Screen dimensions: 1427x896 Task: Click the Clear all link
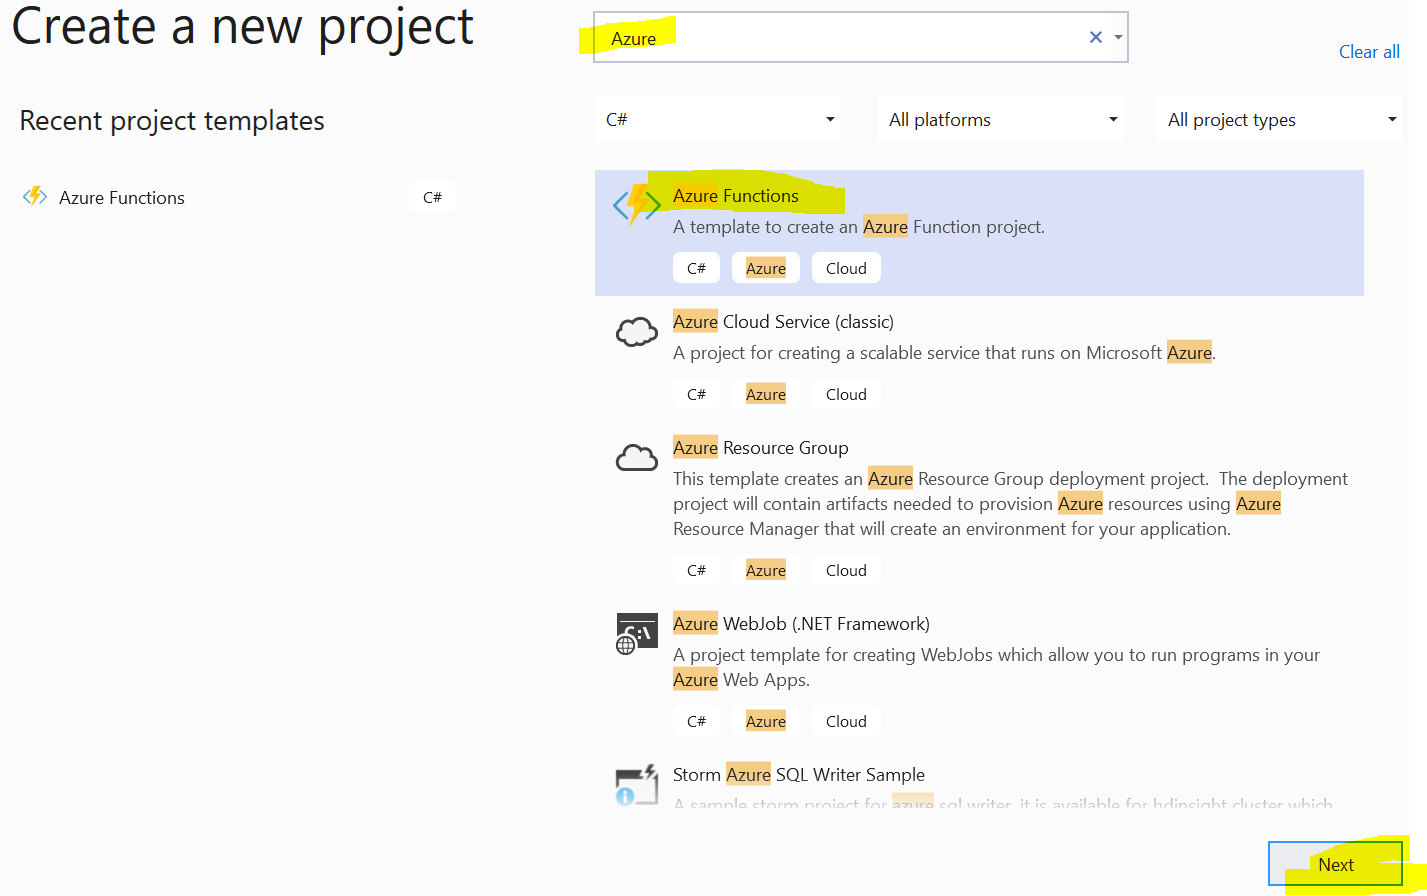[x=1369, y=52]
